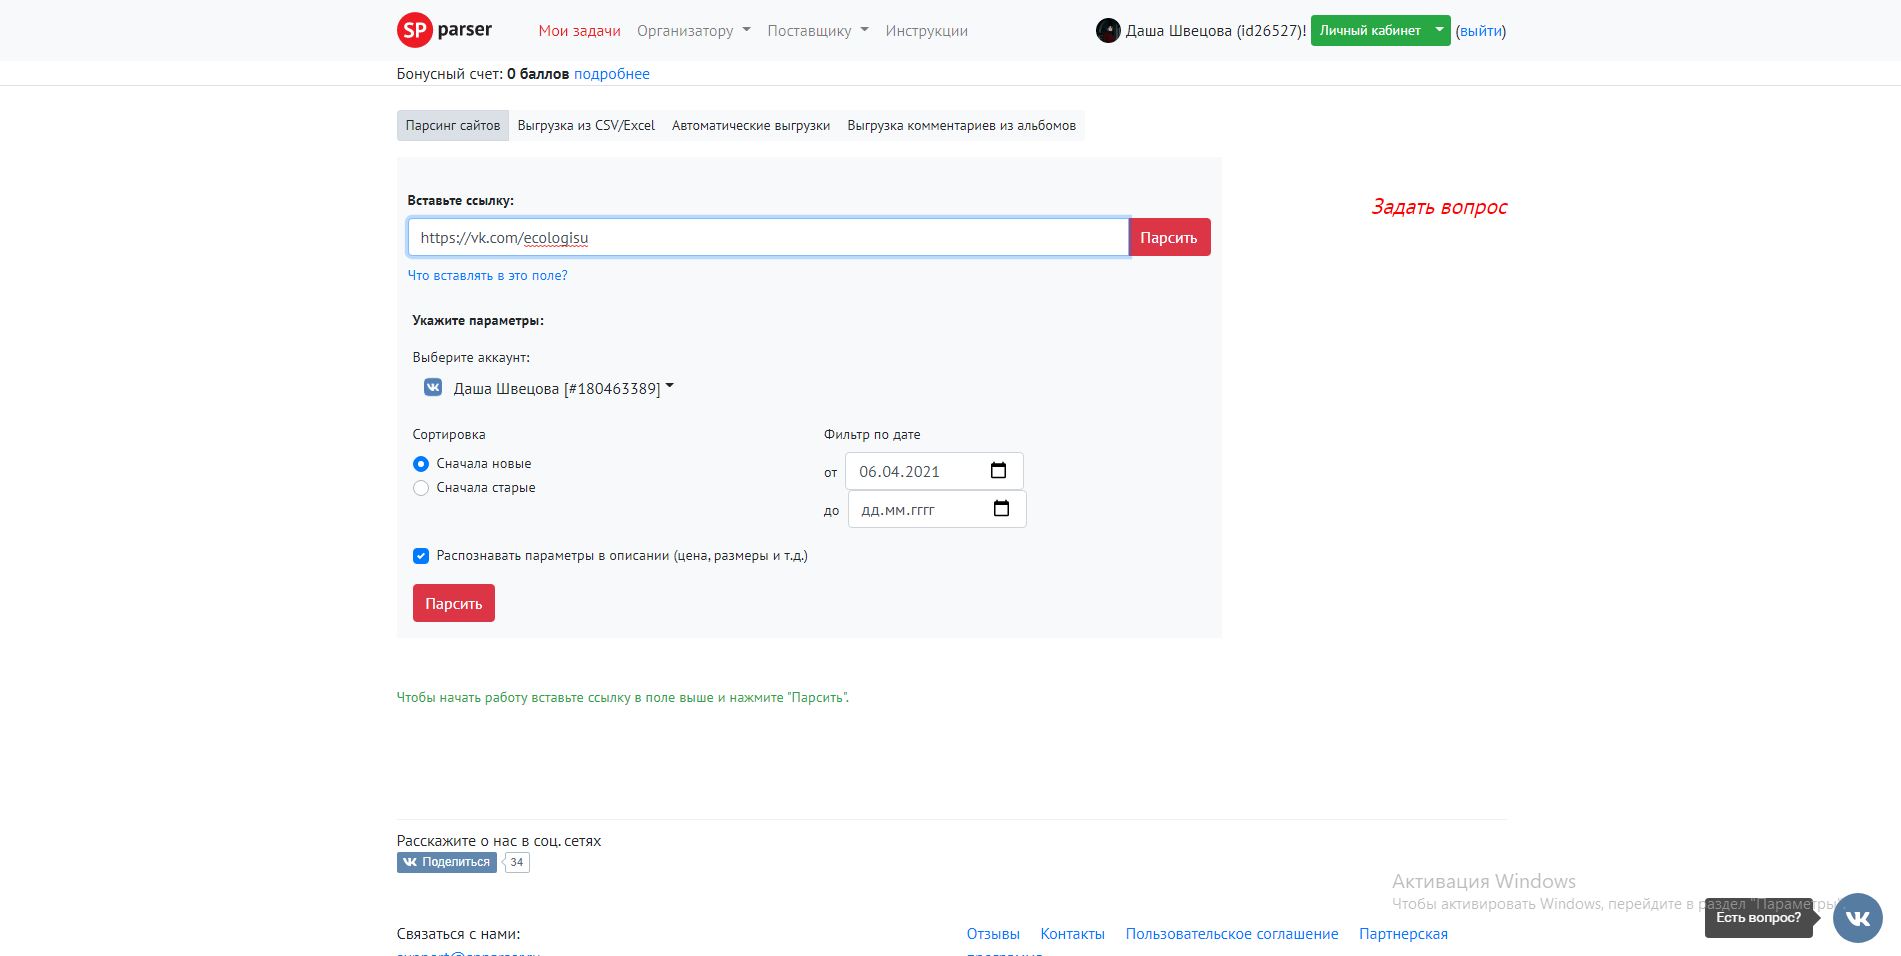Open calendar picker for the 'от' date
The image size is (1901, 956).
click(x=998, y=471)
